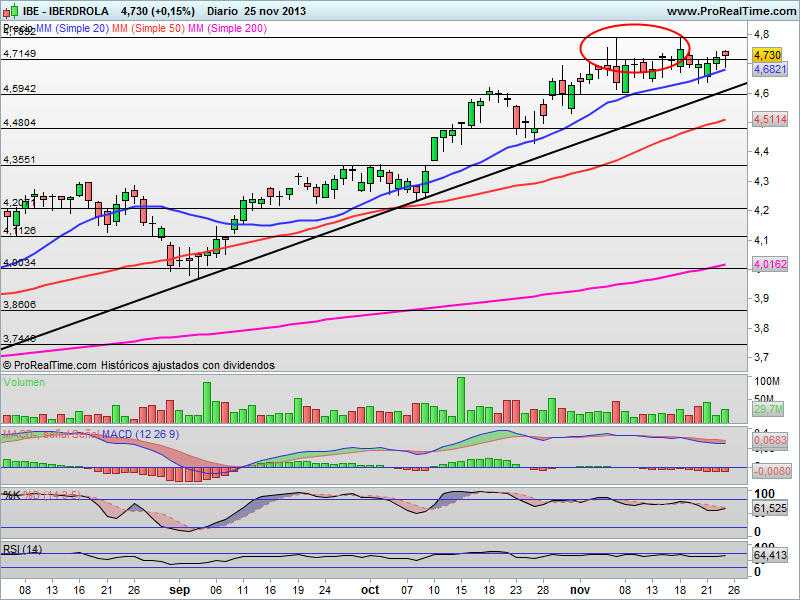Click the sep month label on the time axis
The image size is (800, 600).
coord(179,590)
